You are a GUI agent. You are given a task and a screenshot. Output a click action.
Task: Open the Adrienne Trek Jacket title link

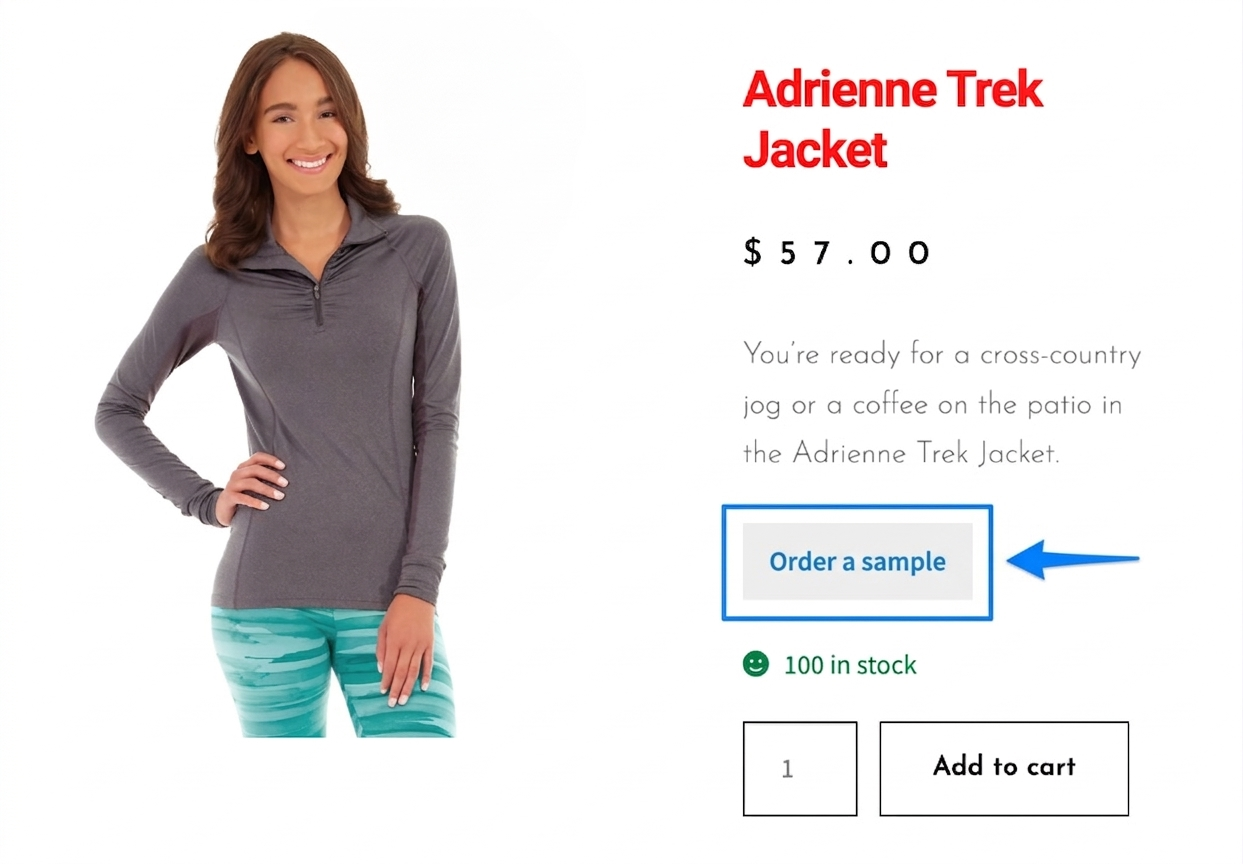pyautogui.click(x=892, y=120)
